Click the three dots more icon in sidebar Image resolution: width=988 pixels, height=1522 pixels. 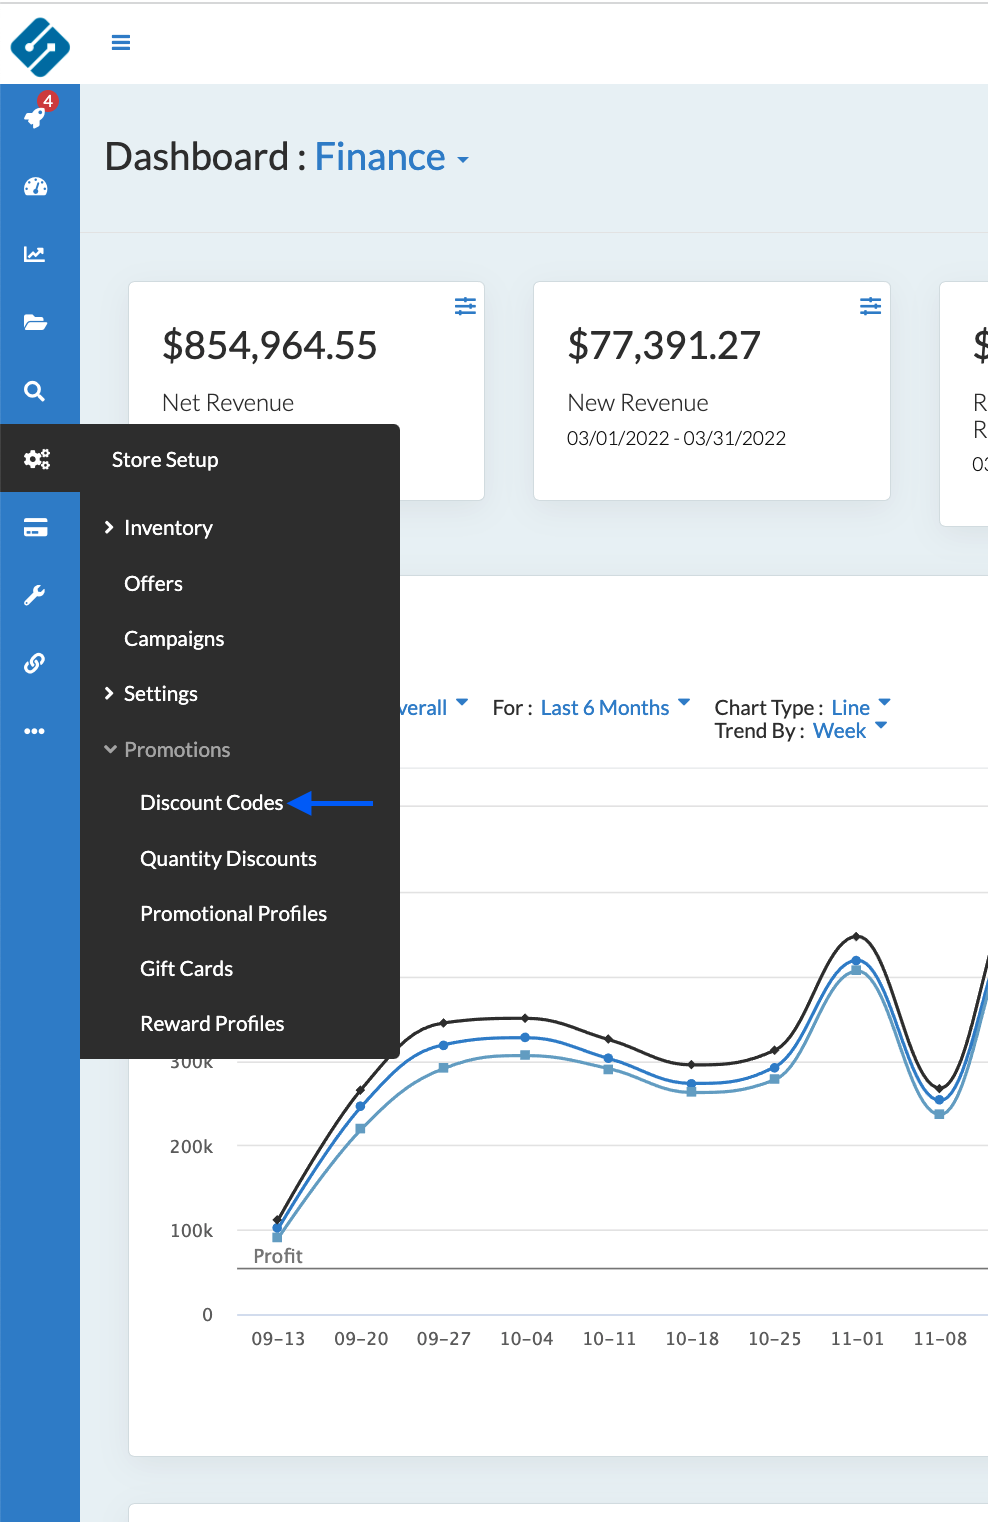pos(35,731)
